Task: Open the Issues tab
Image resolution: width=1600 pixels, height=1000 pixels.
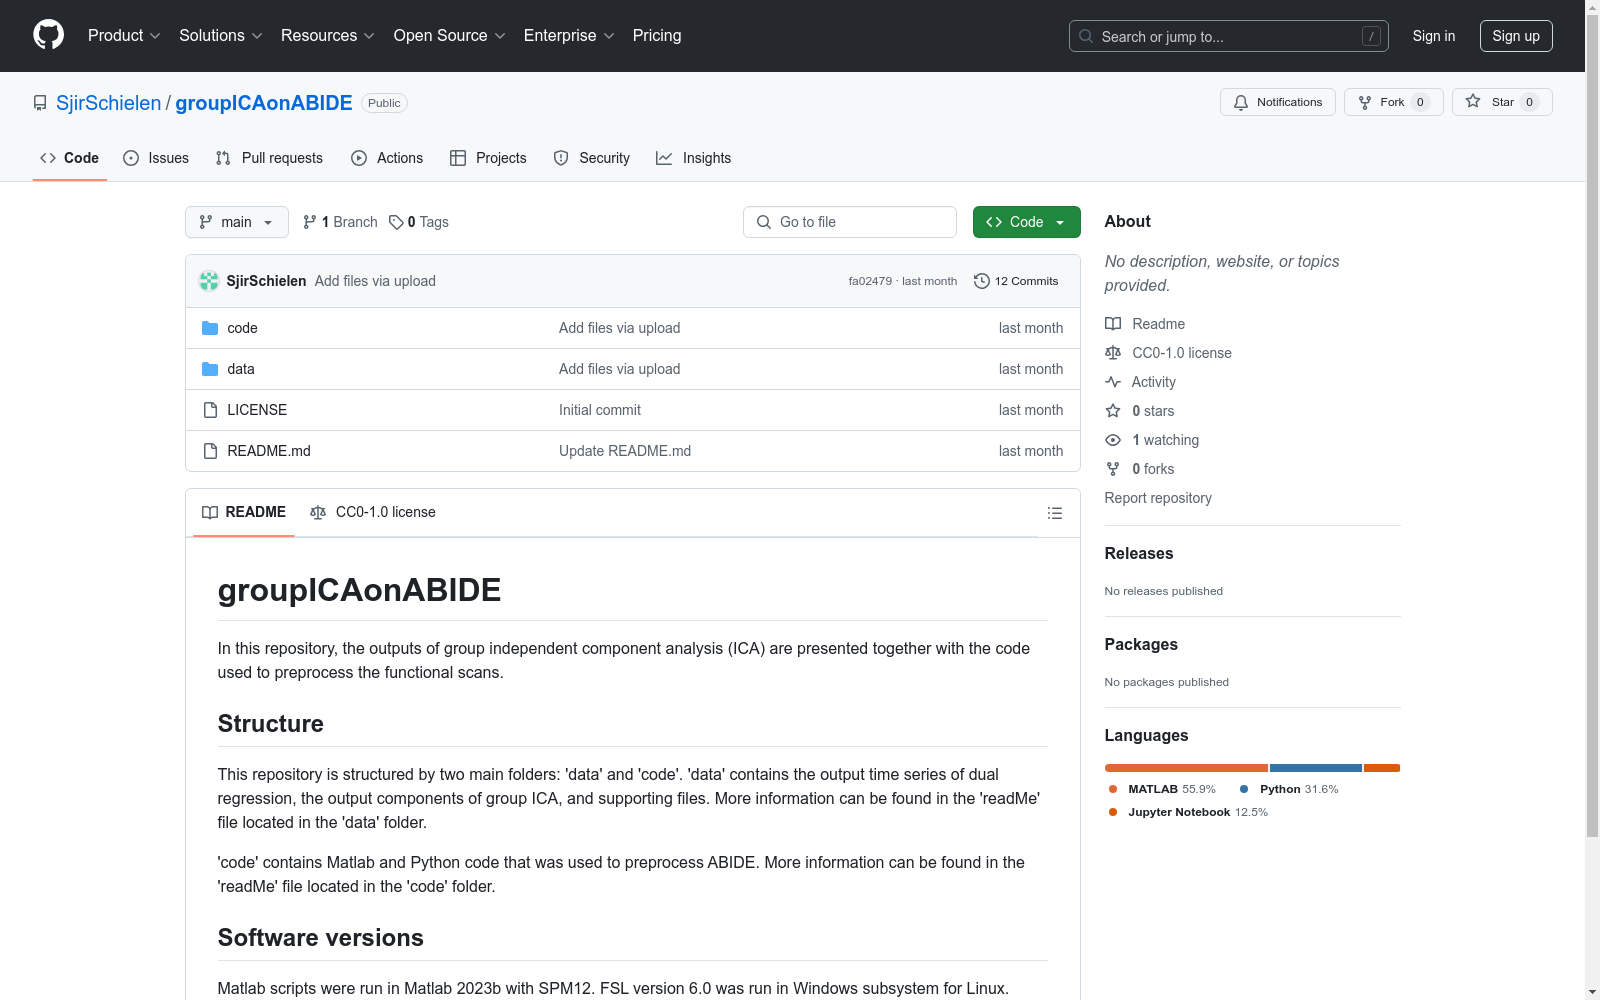Action: (x=156, y=158)
